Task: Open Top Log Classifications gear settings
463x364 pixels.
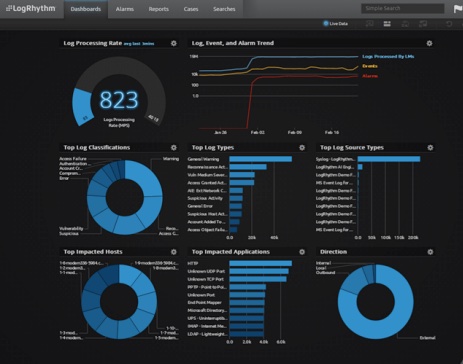Action: (x=174, y=147)
